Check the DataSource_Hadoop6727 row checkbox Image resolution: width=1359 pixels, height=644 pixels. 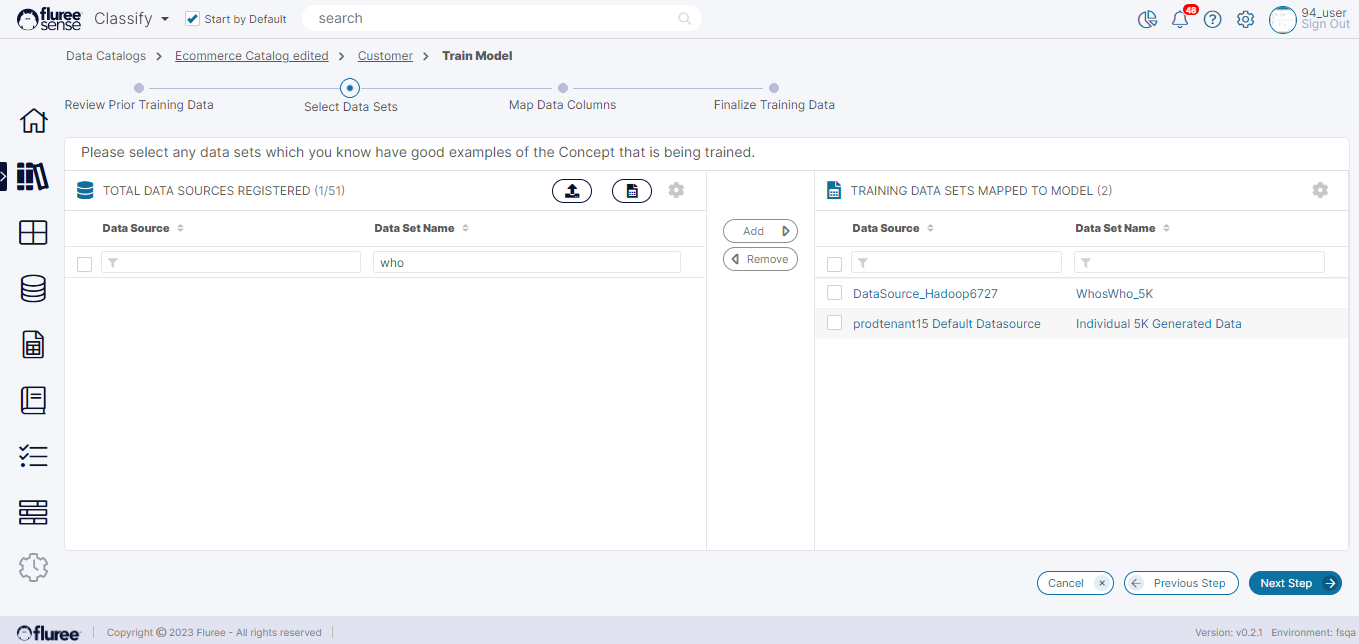click(x=834, y=293)
